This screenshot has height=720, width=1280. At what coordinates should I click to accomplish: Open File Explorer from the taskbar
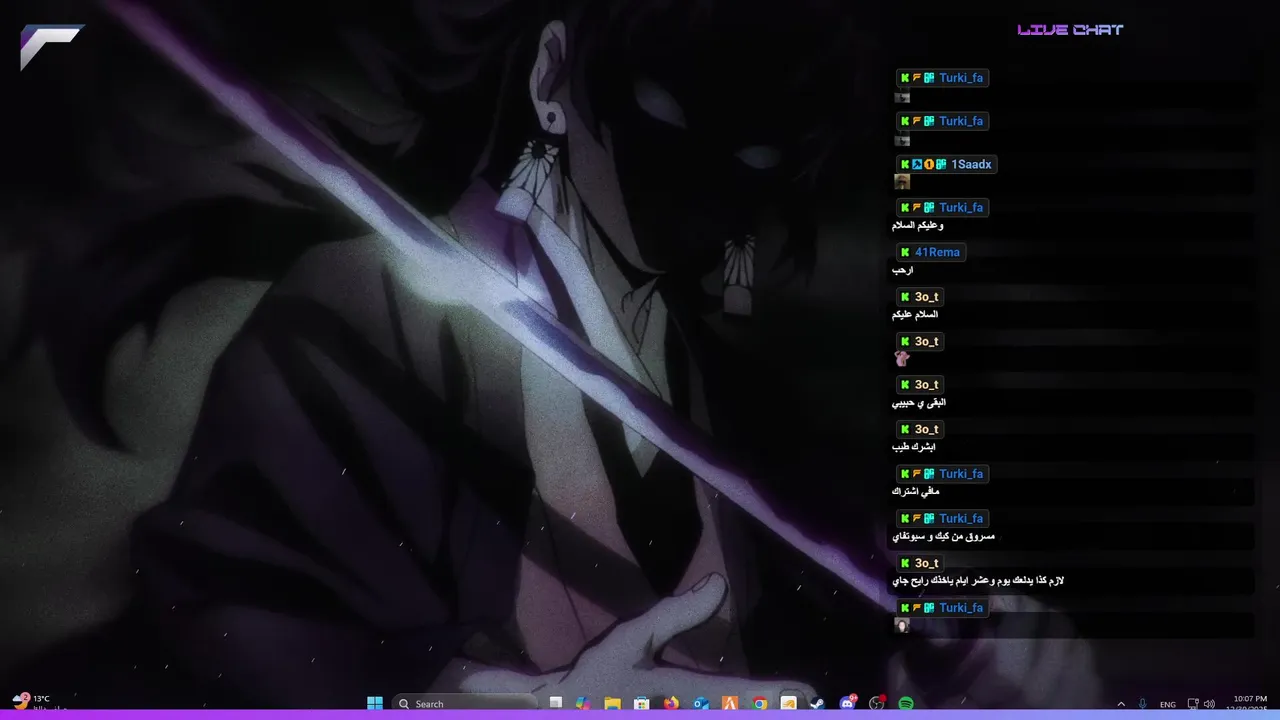click(x=612, y=703)
